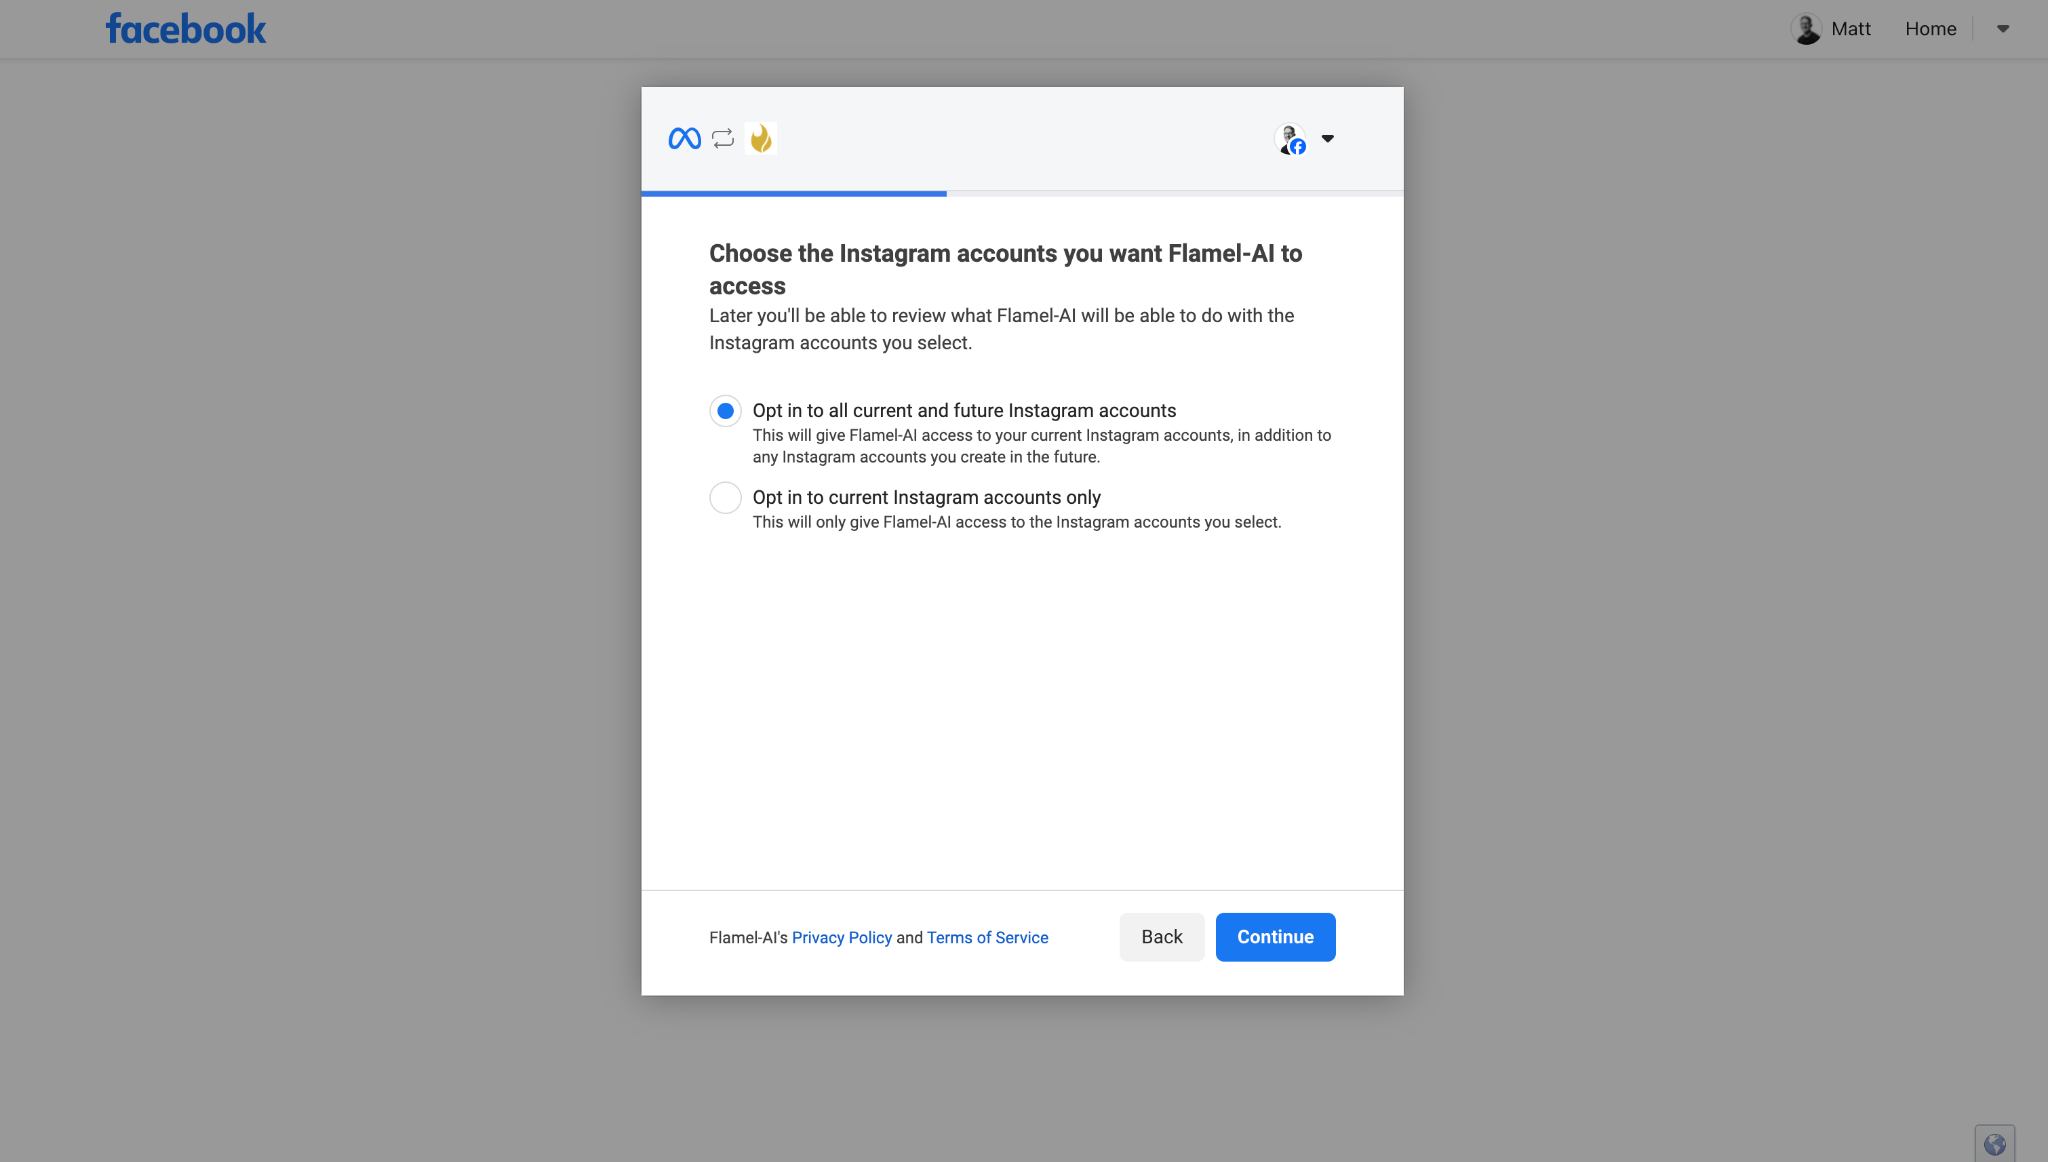Click the Matt profile name
Image resolution: width=2048 pixels, height=1162 pixels.
pyautogui.click(x=1850, y=29)
